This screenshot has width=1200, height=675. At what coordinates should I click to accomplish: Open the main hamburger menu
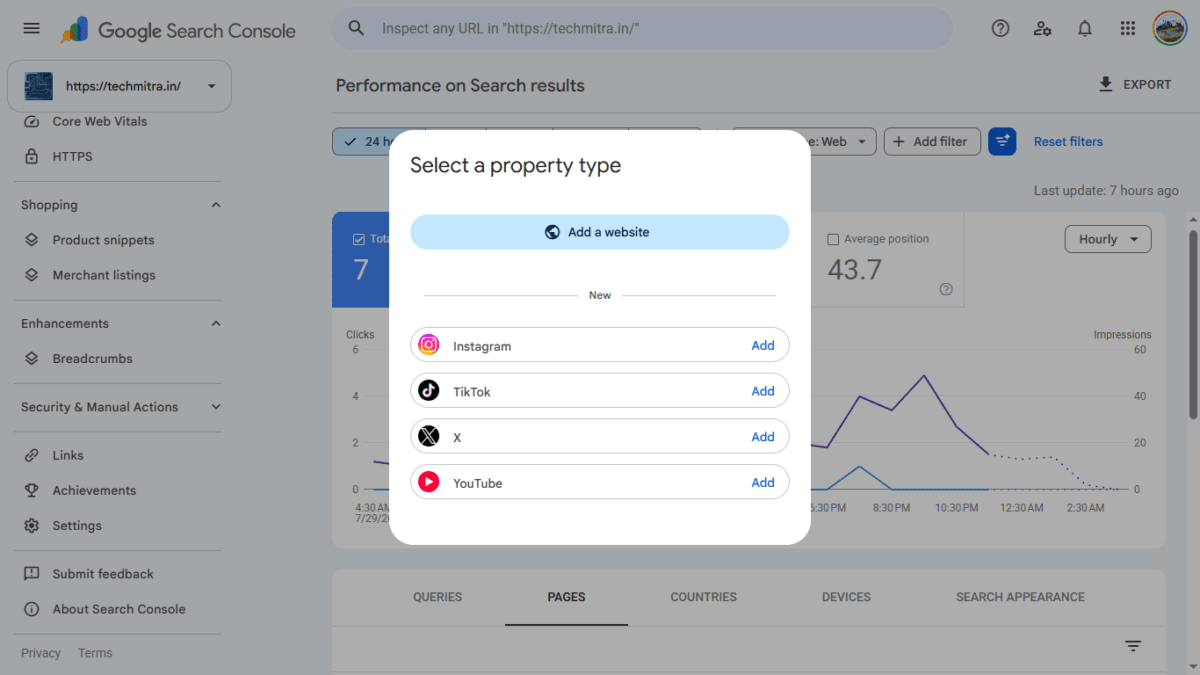tap(31, 29)
